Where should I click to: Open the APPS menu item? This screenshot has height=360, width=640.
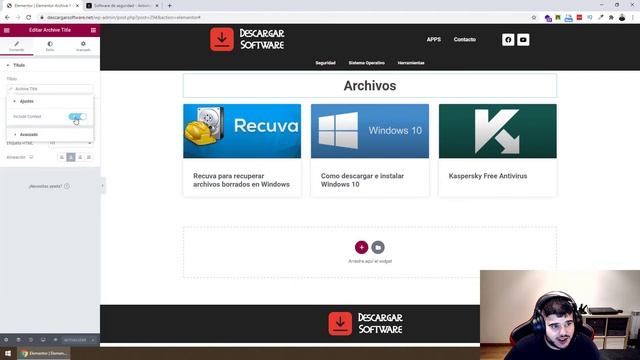tap(433, 40)
